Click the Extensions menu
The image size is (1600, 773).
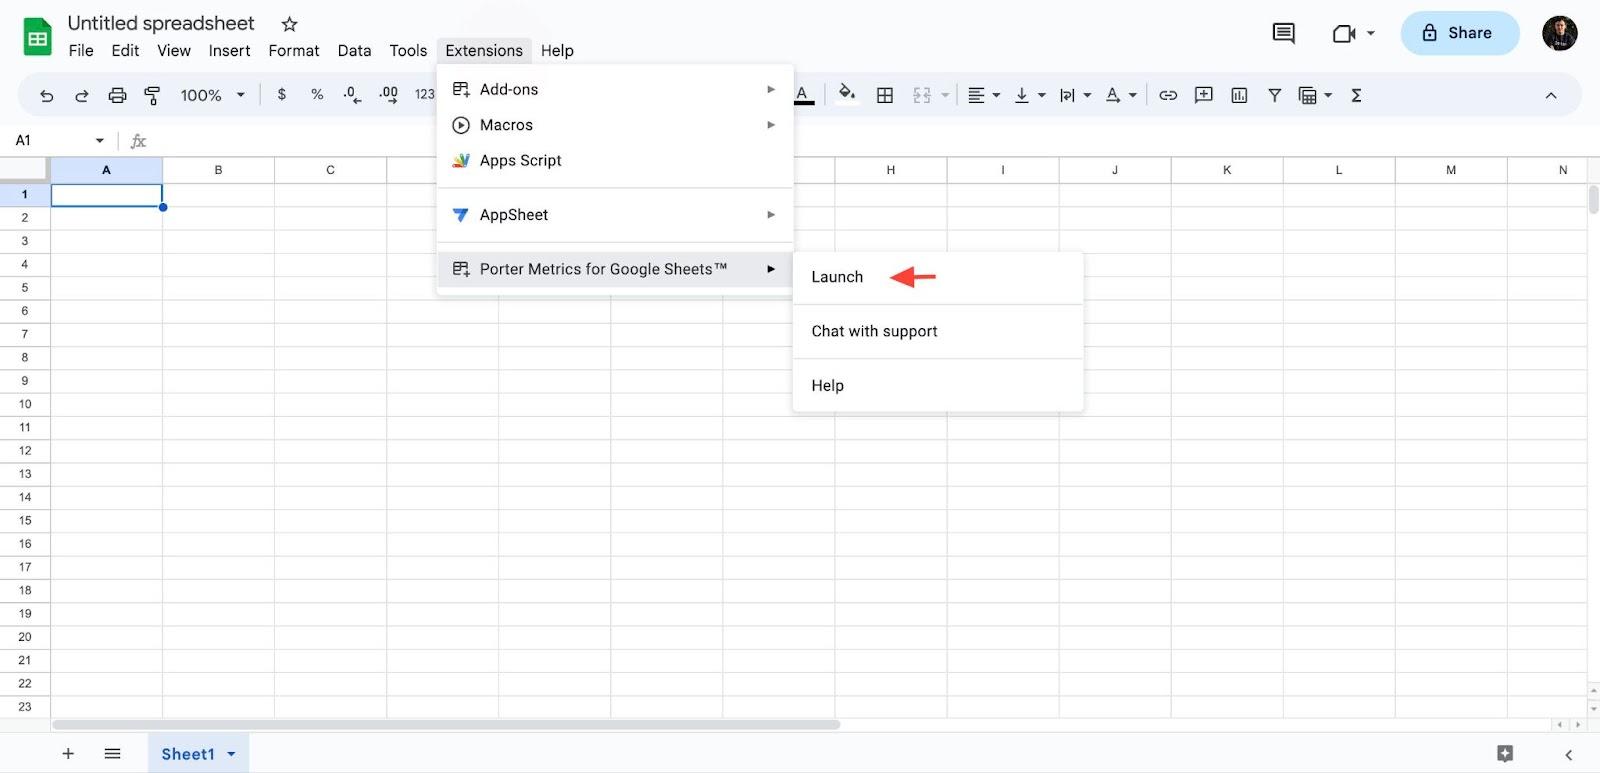click(484, 50)
